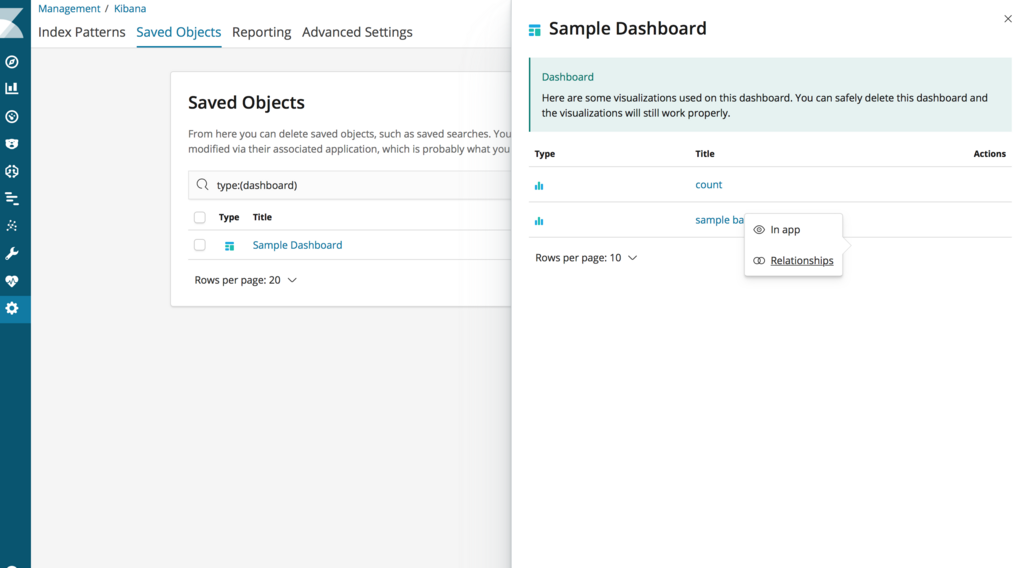The width and height of the screenshot is (1024, 568).
Task: Toggle the select-all checkbox in table header
Action: click(200, 217)
